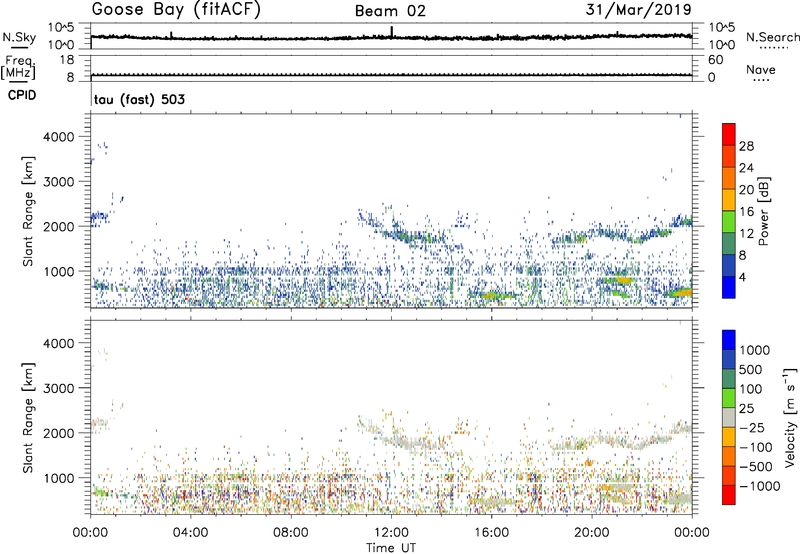Screen dimensions: 800x554
Task: Pick the bright blue top velocity colorbar segment
Action: [x=729, y=339]
